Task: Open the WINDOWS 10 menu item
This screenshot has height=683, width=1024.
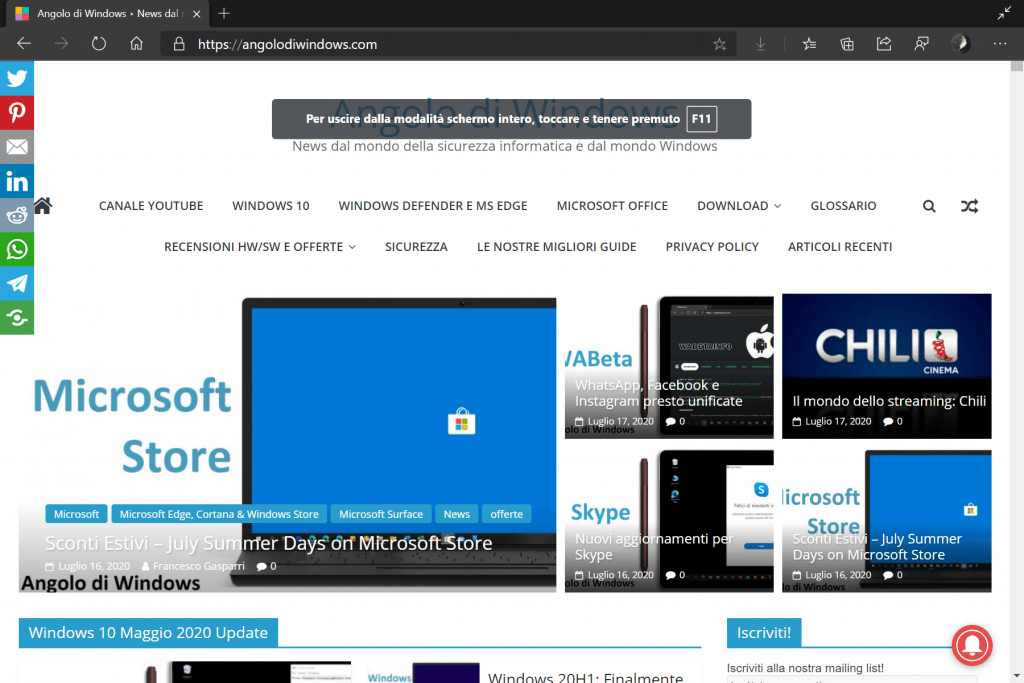Action: pos(271,206)
